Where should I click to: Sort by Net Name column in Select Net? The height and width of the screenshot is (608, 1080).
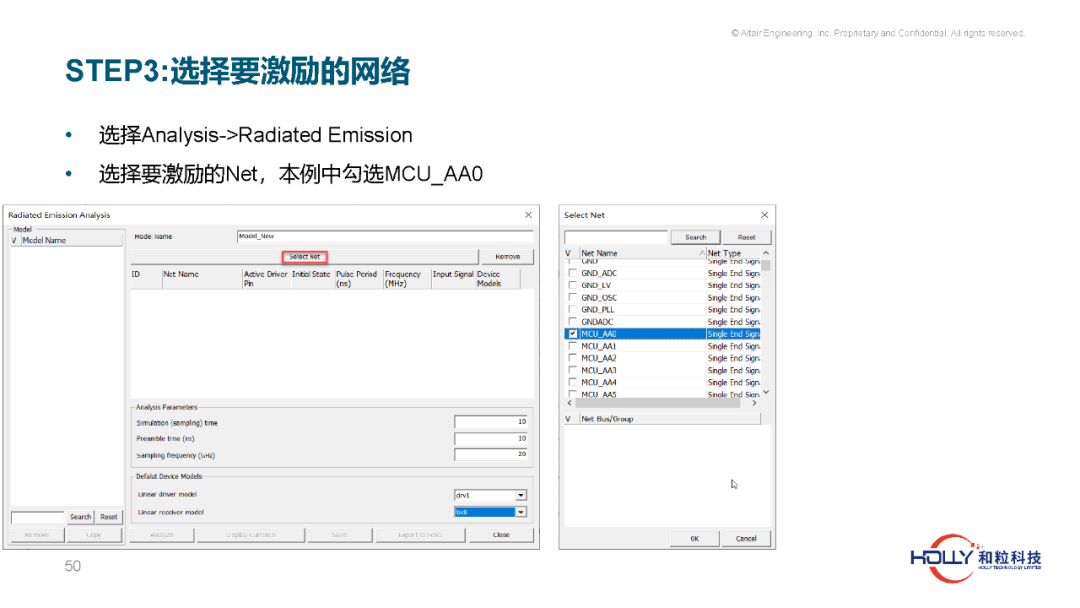point(642,253)
